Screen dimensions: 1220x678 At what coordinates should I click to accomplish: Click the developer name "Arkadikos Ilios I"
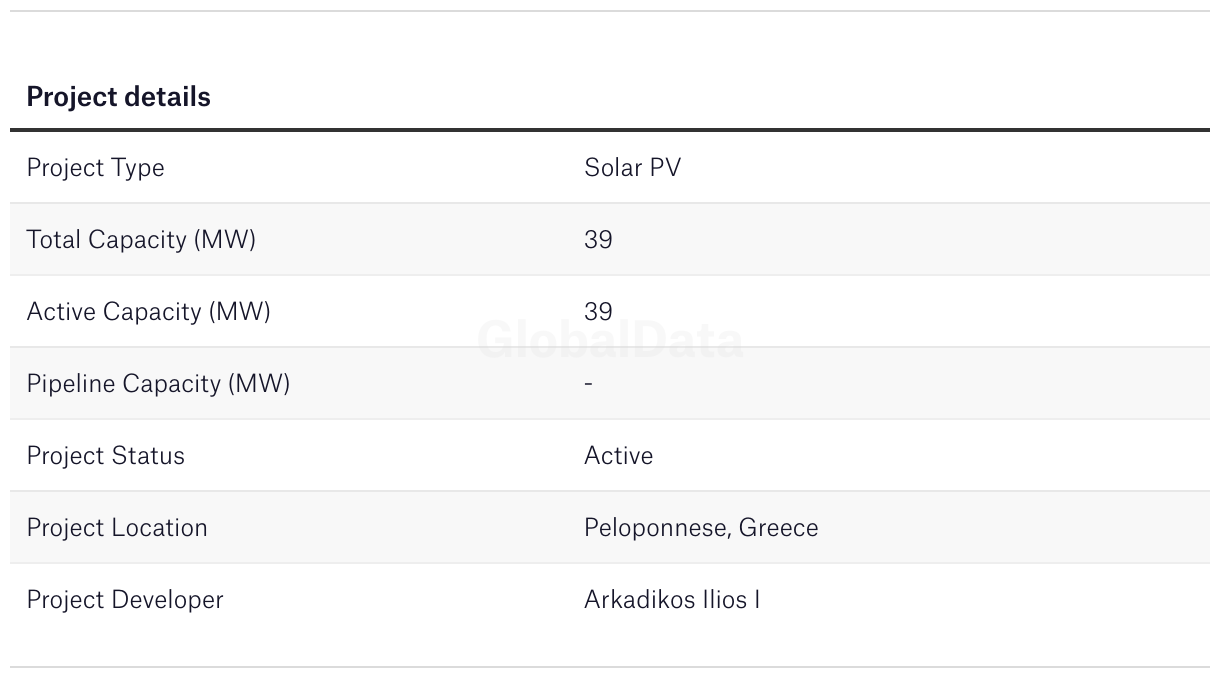point(671,600)
